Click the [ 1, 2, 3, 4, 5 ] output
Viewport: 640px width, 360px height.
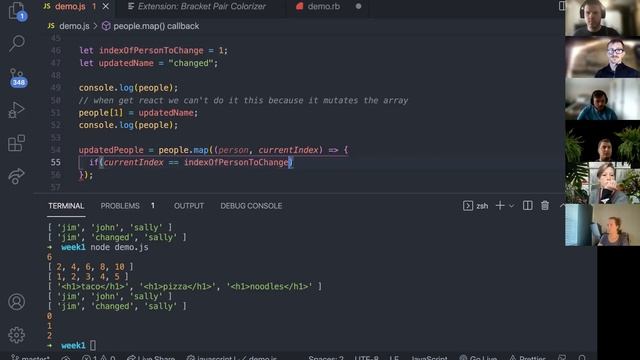[x=88, y=277]
